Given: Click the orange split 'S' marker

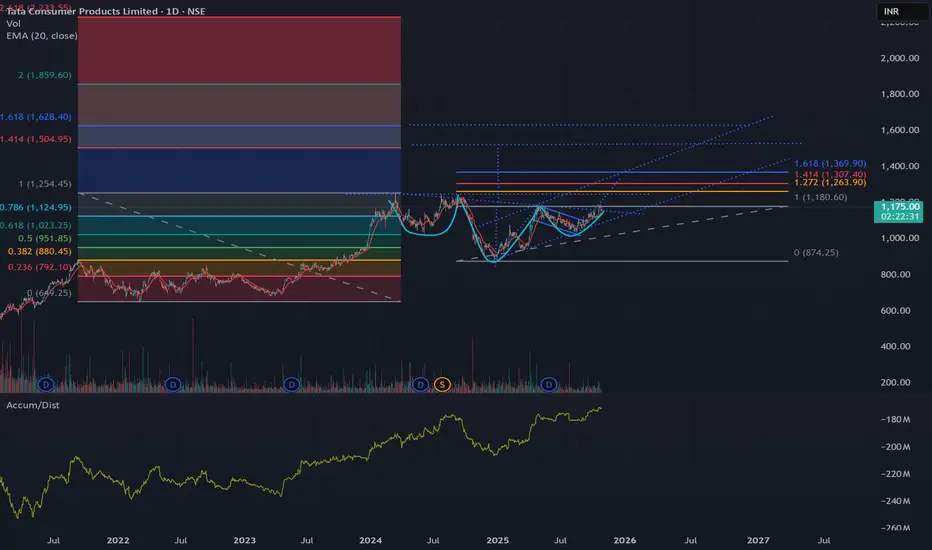Looking at the screenshot, I should click(442, 385).
